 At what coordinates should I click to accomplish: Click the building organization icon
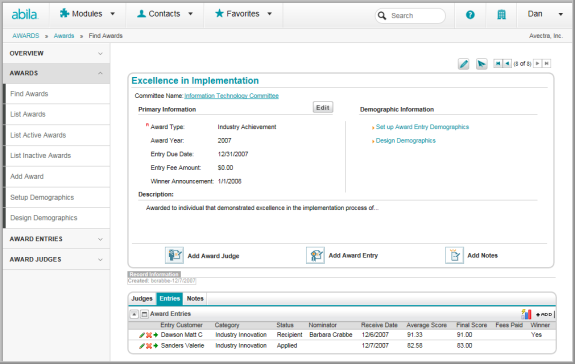click(501, 15)
